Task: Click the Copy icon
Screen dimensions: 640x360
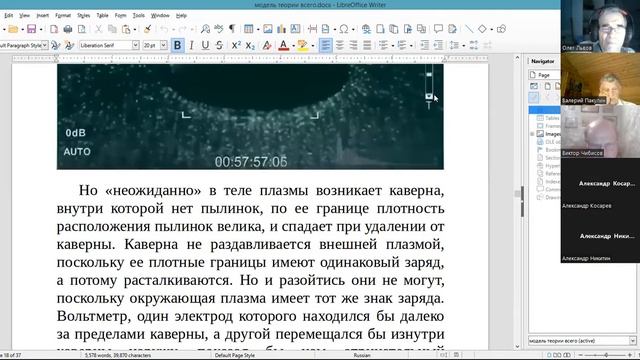Action: [x=112, y=29]
